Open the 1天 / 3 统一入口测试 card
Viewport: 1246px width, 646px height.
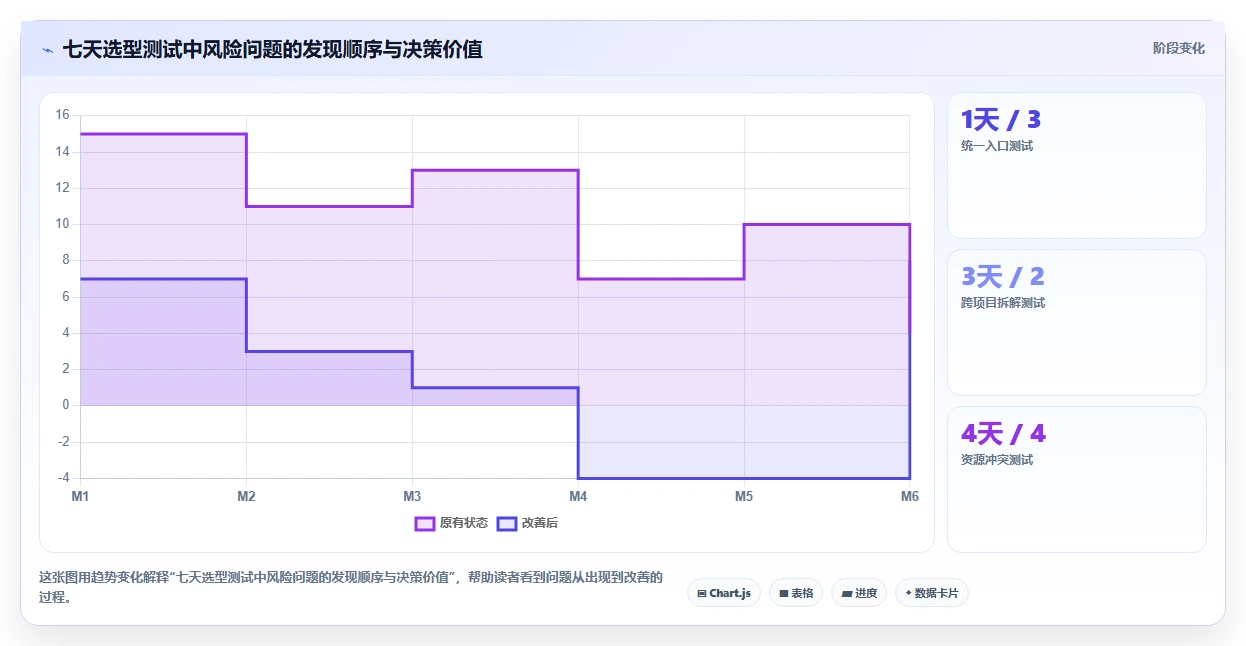tap(1077, 165)
